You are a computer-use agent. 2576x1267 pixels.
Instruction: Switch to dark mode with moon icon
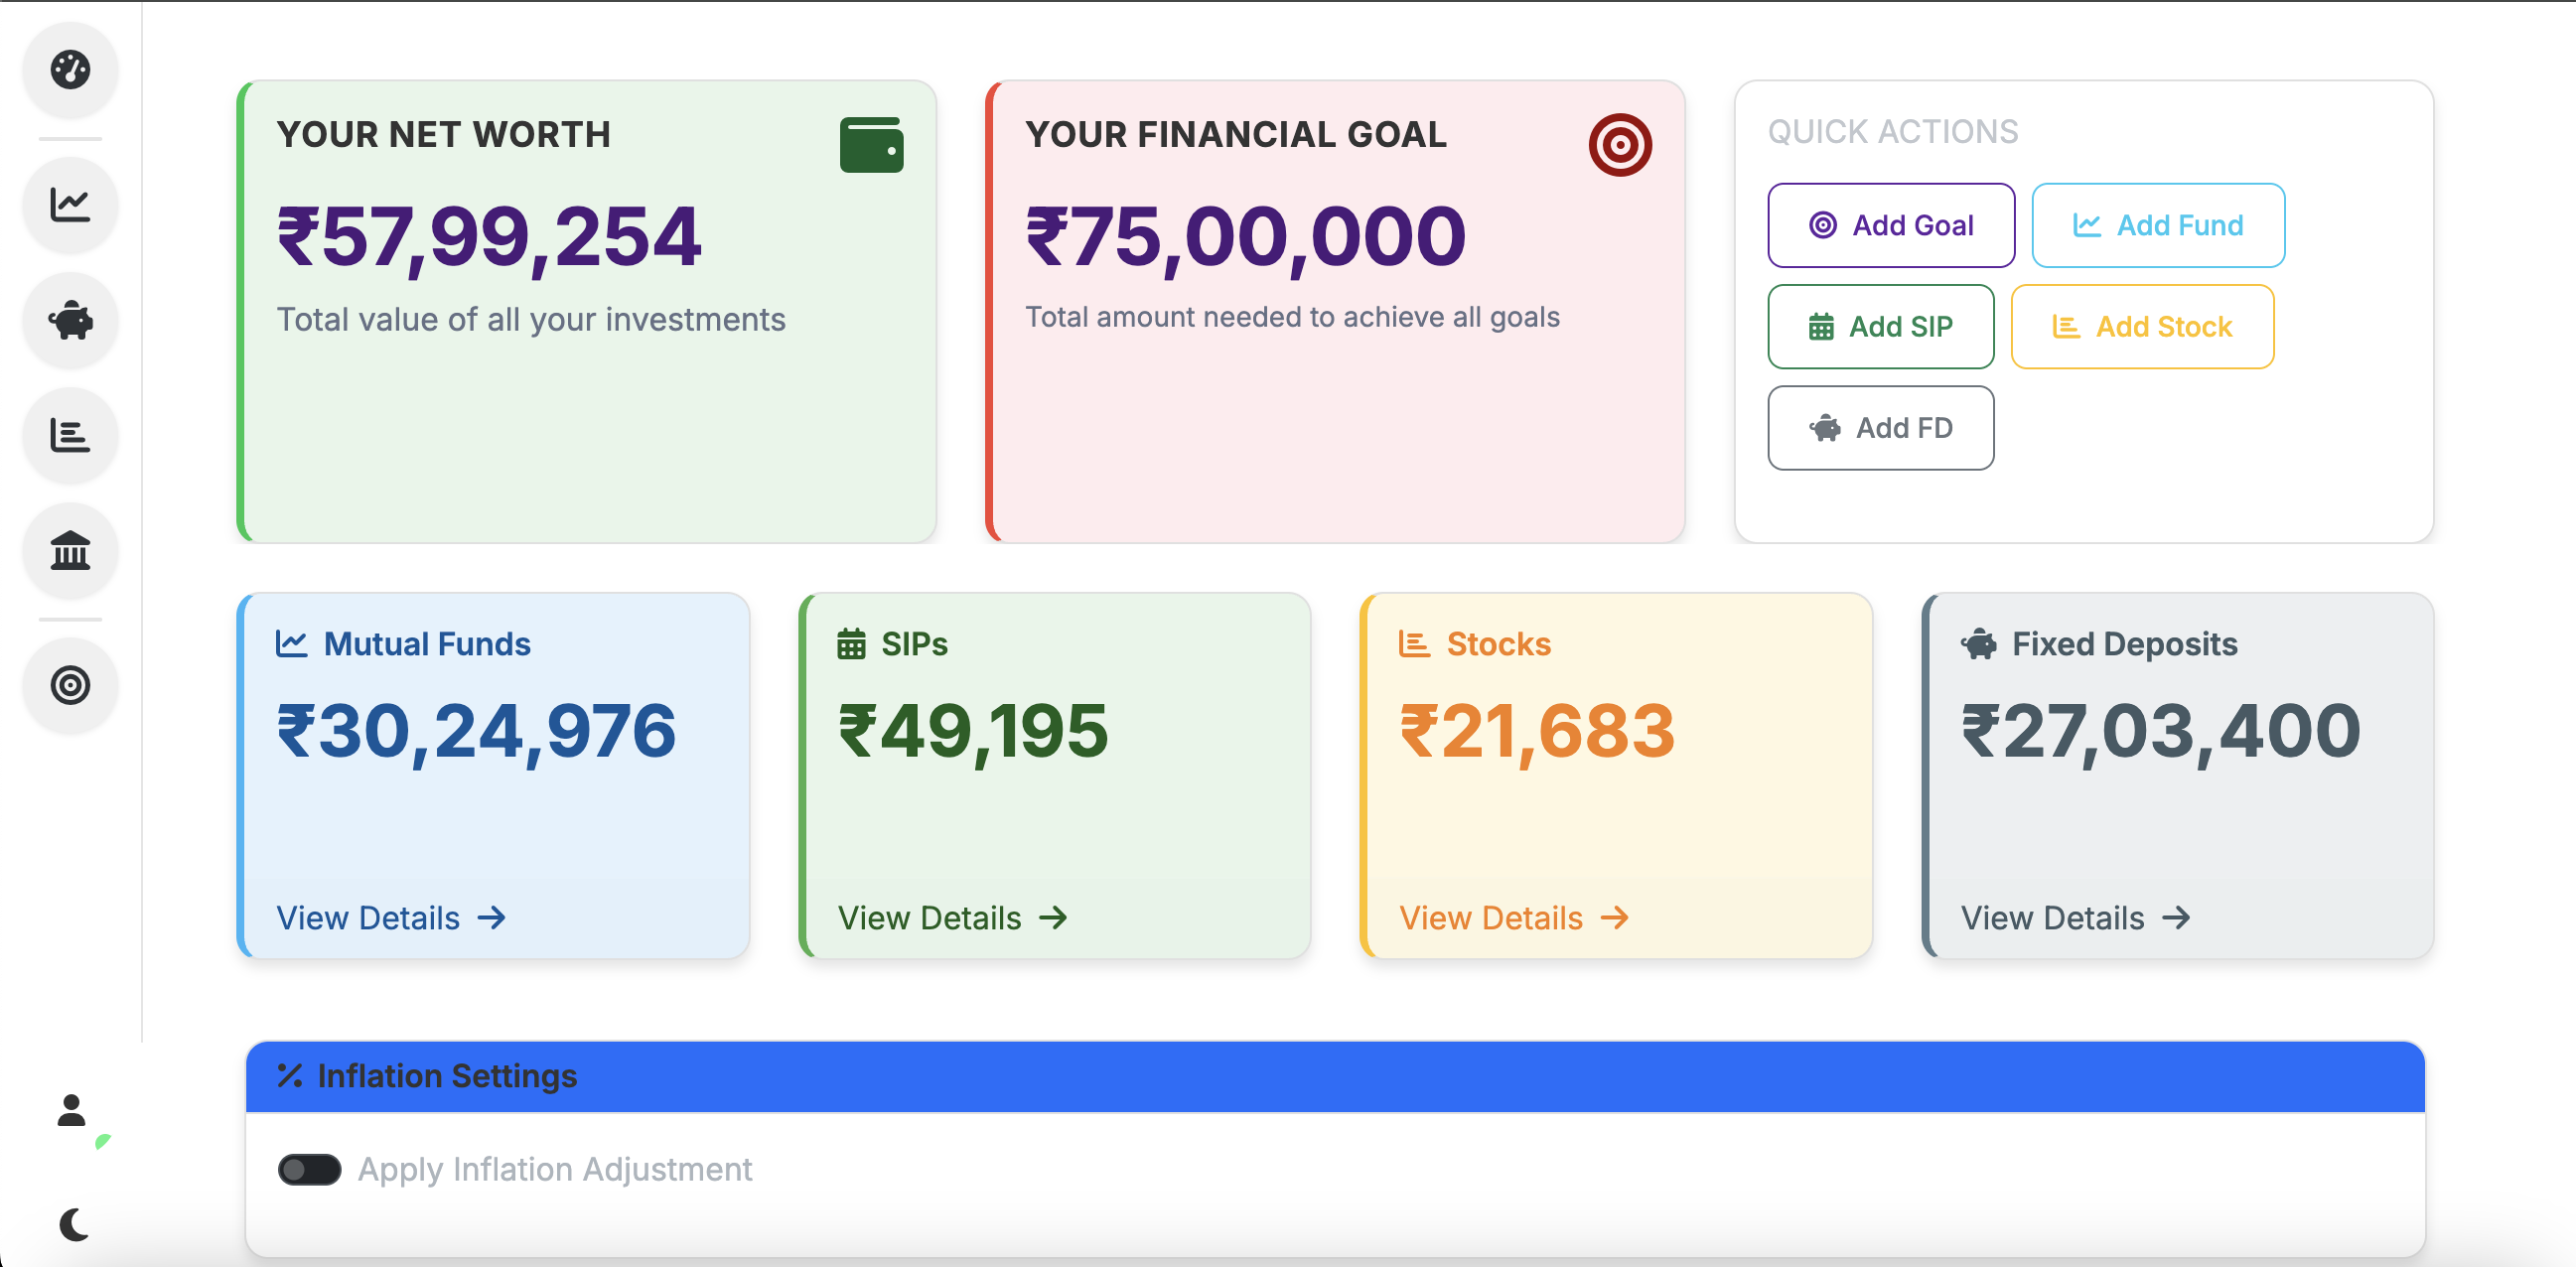(73, 1224)
